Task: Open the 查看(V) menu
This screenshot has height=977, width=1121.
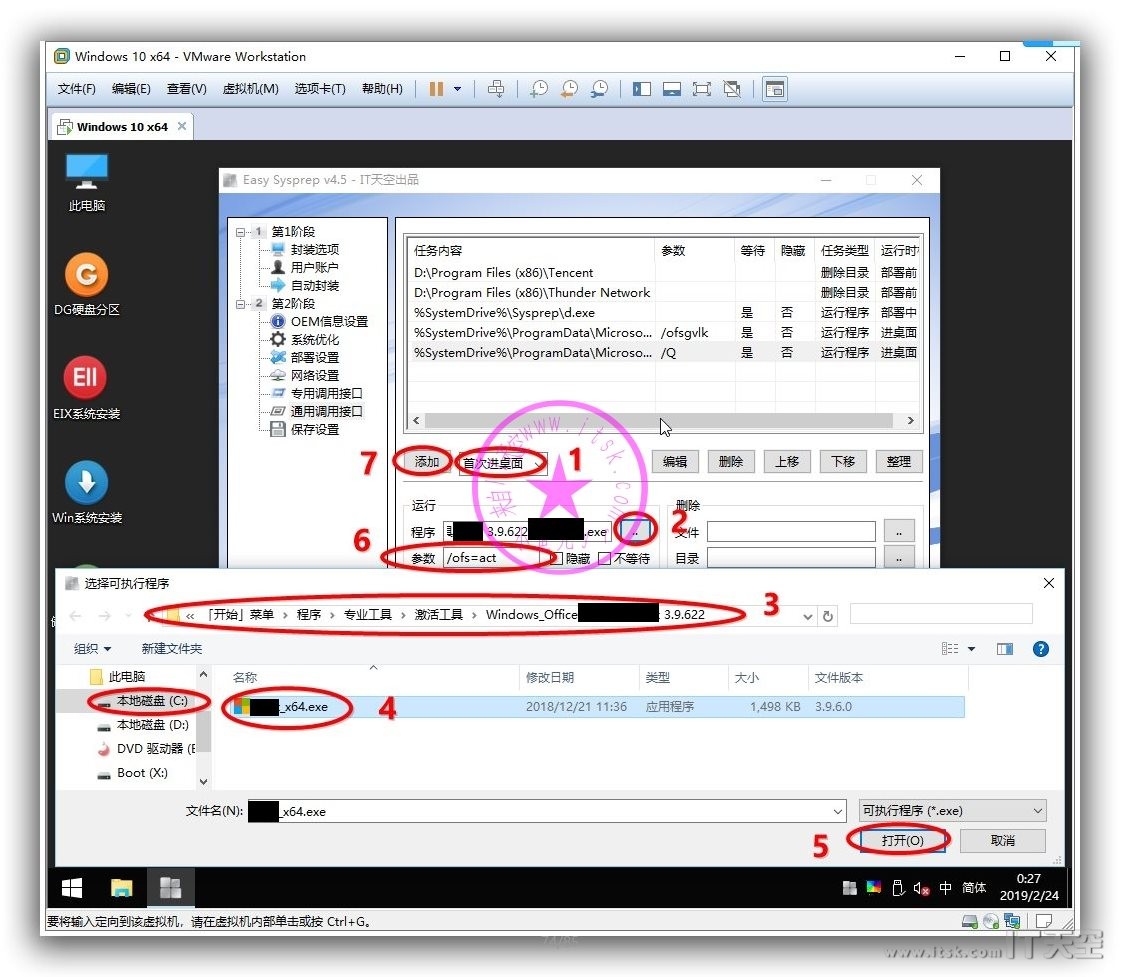Action: pos(187,89)
